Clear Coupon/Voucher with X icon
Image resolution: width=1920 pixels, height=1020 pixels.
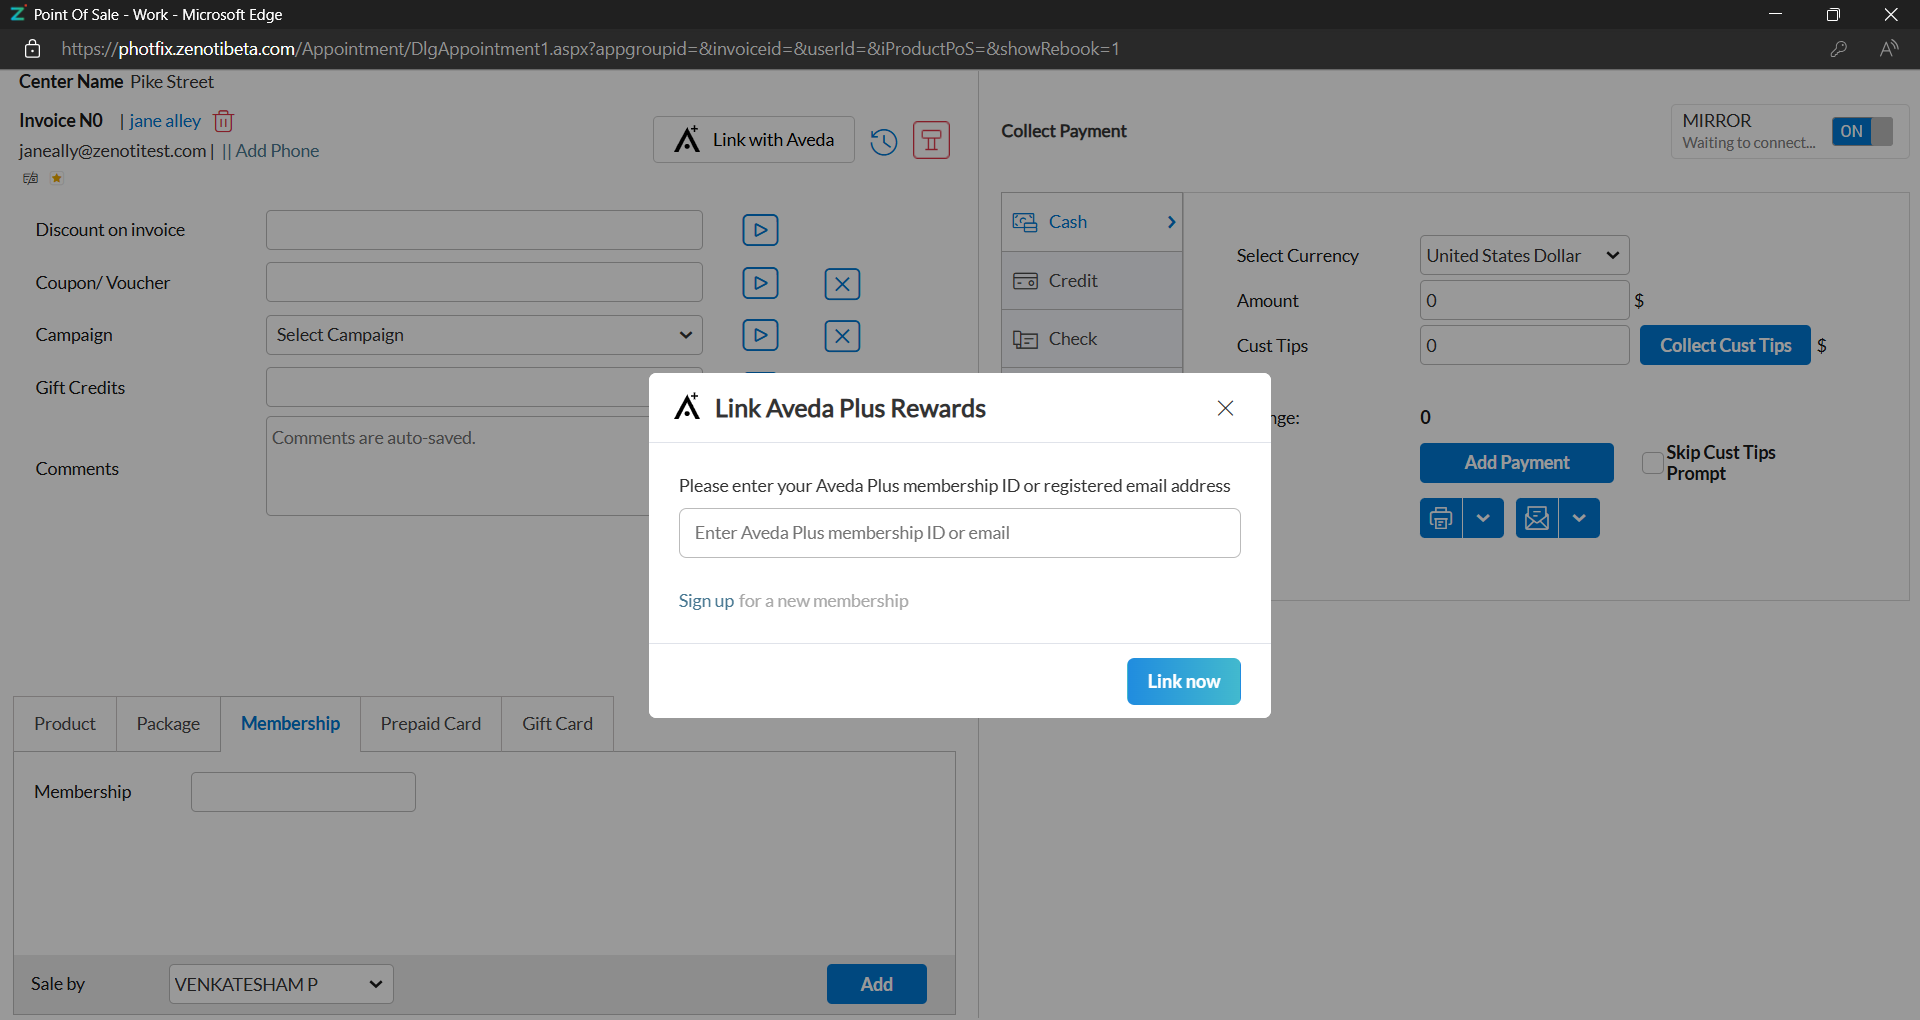pos(842,284)
